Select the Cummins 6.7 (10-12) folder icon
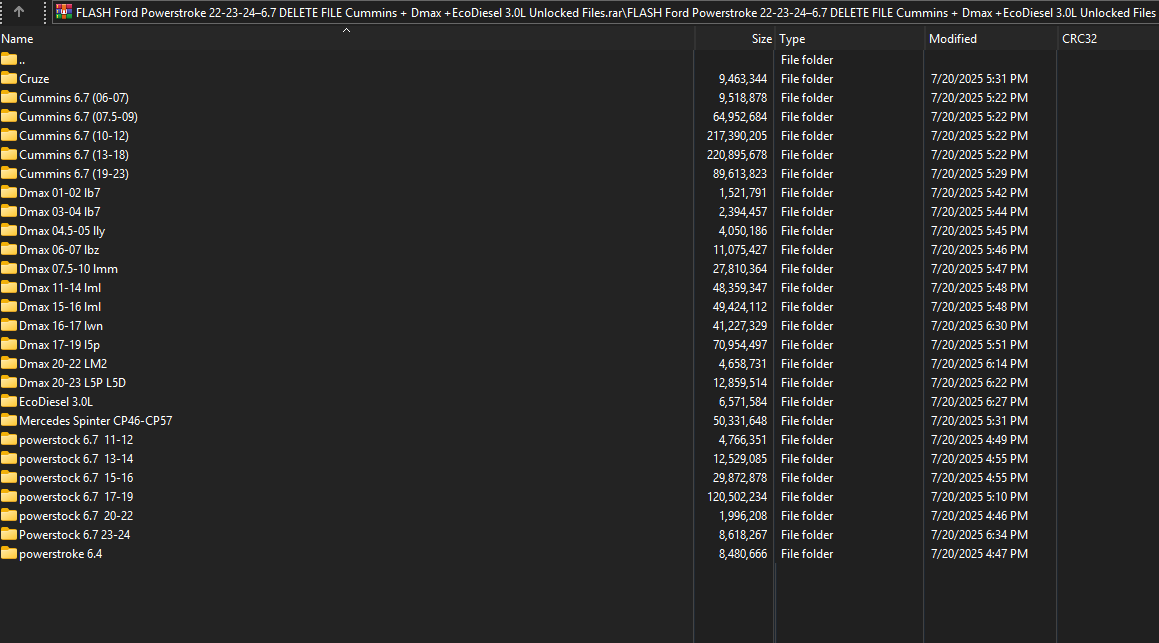Image resolution: width=1159 pixels, height=643 pixels. (x=9, y=135)
